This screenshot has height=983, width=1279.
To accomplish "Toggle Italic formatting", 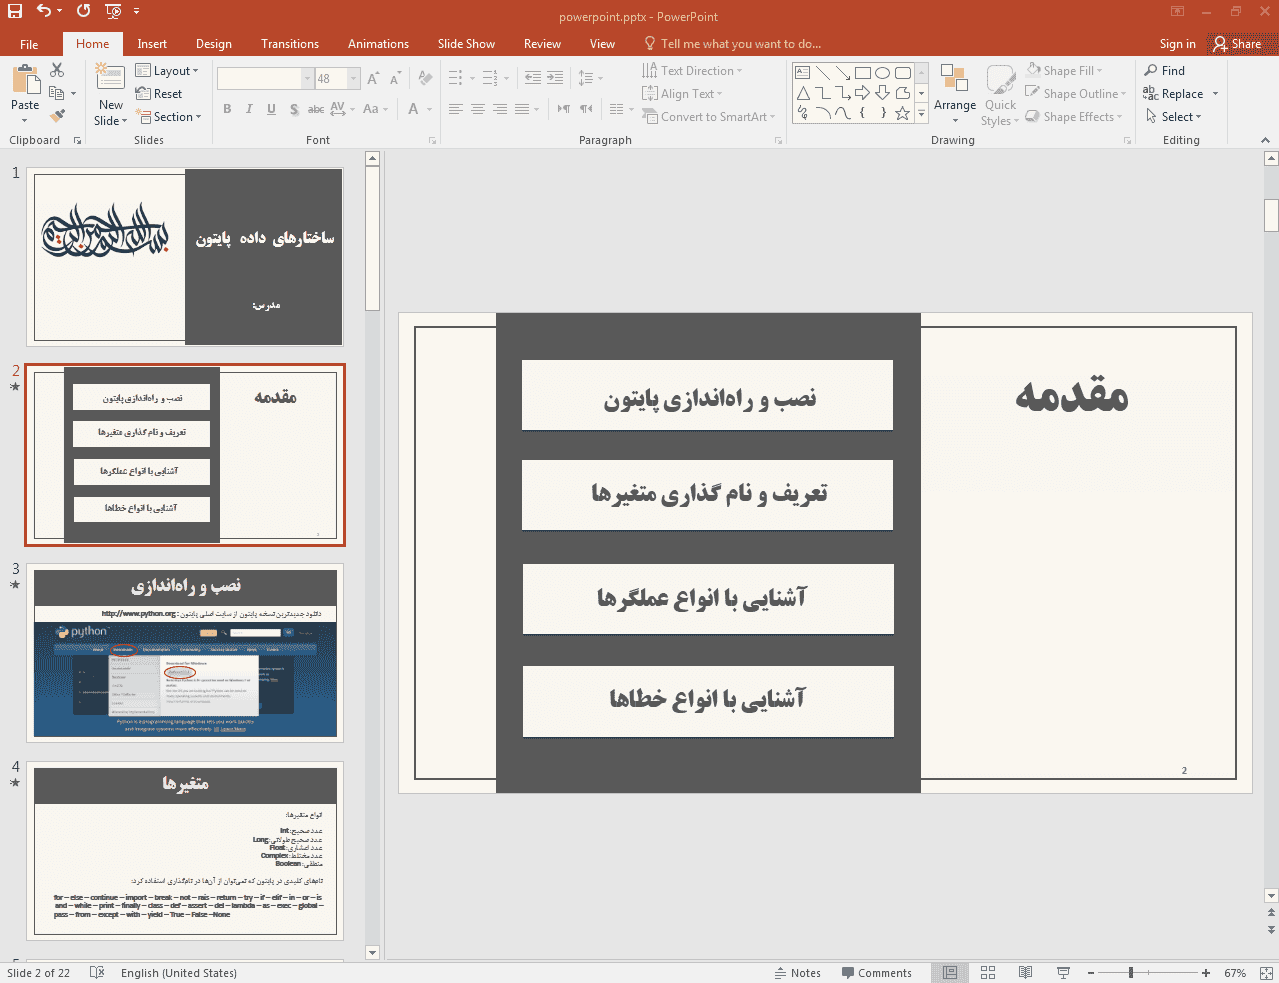I will (249, 109).
